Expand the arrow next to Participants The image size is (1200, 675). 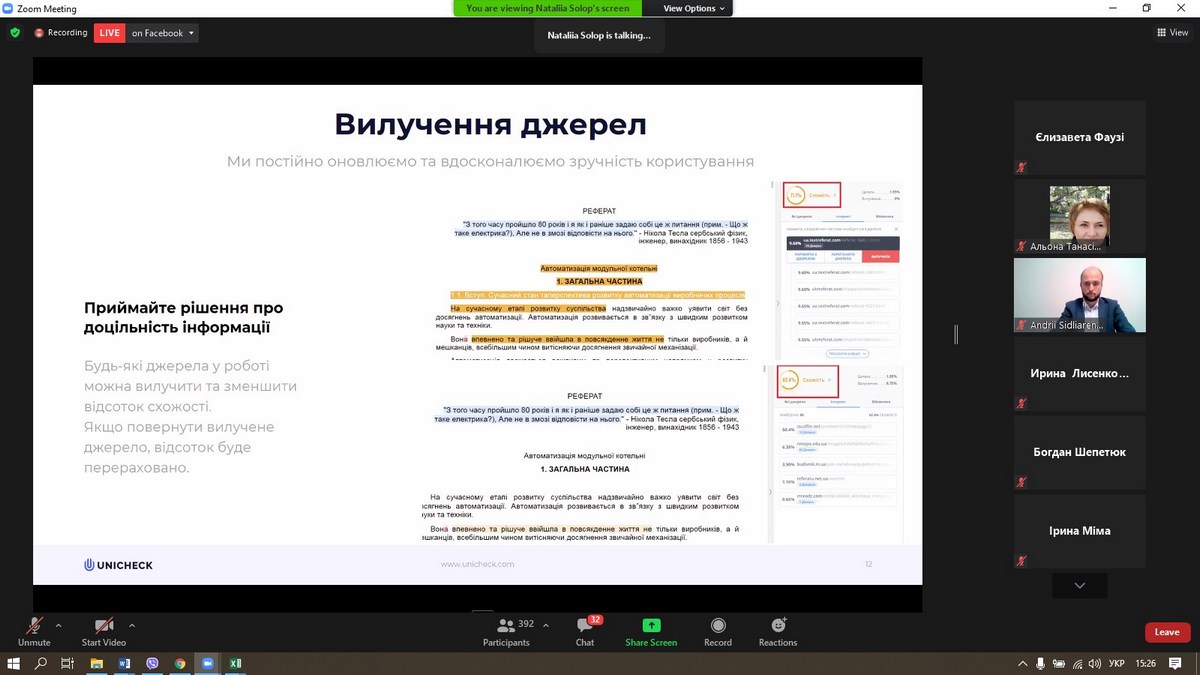pyautogui.click(x=545, y=626)
